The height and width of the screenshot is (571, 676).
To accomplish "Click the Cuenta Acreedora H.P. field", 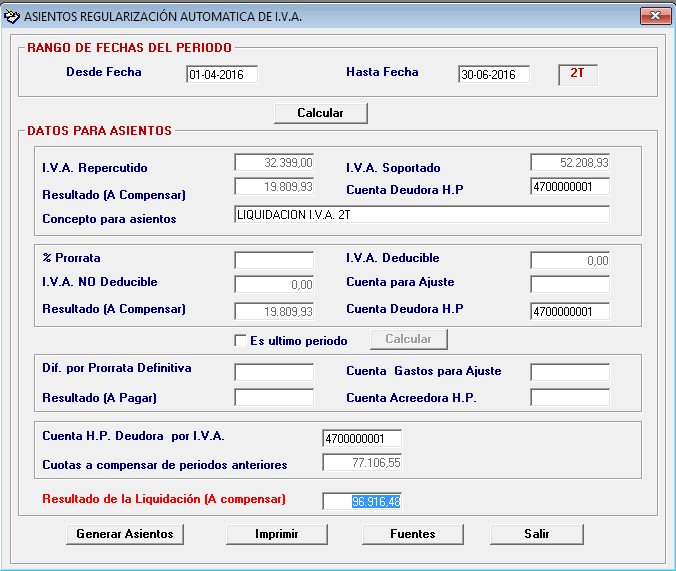I will 570,397.
